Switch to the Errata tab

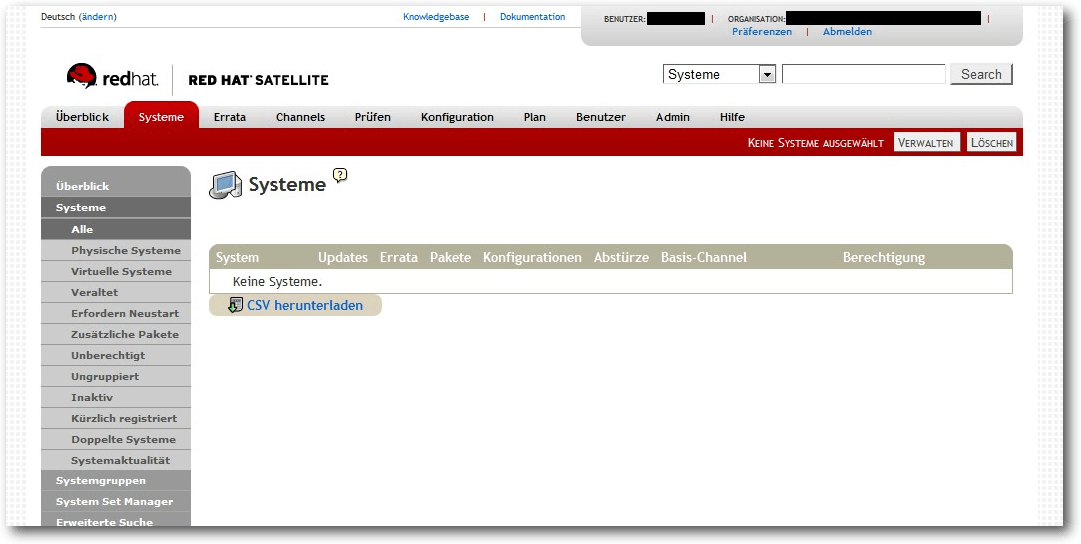[230, 117]
